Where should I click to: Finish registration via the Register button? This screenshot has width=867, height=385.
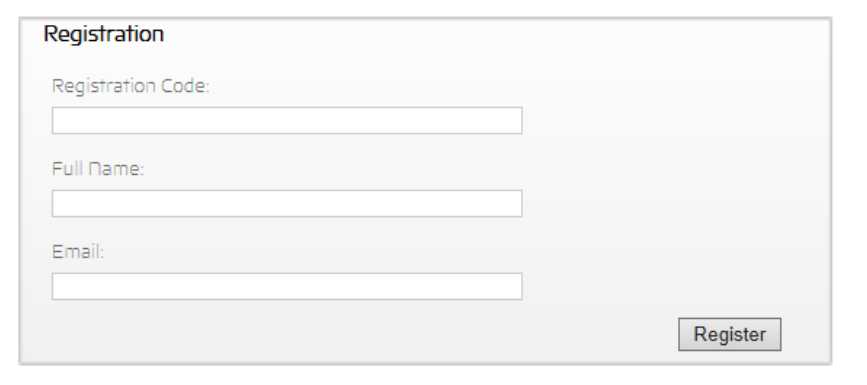coord(730,334)
